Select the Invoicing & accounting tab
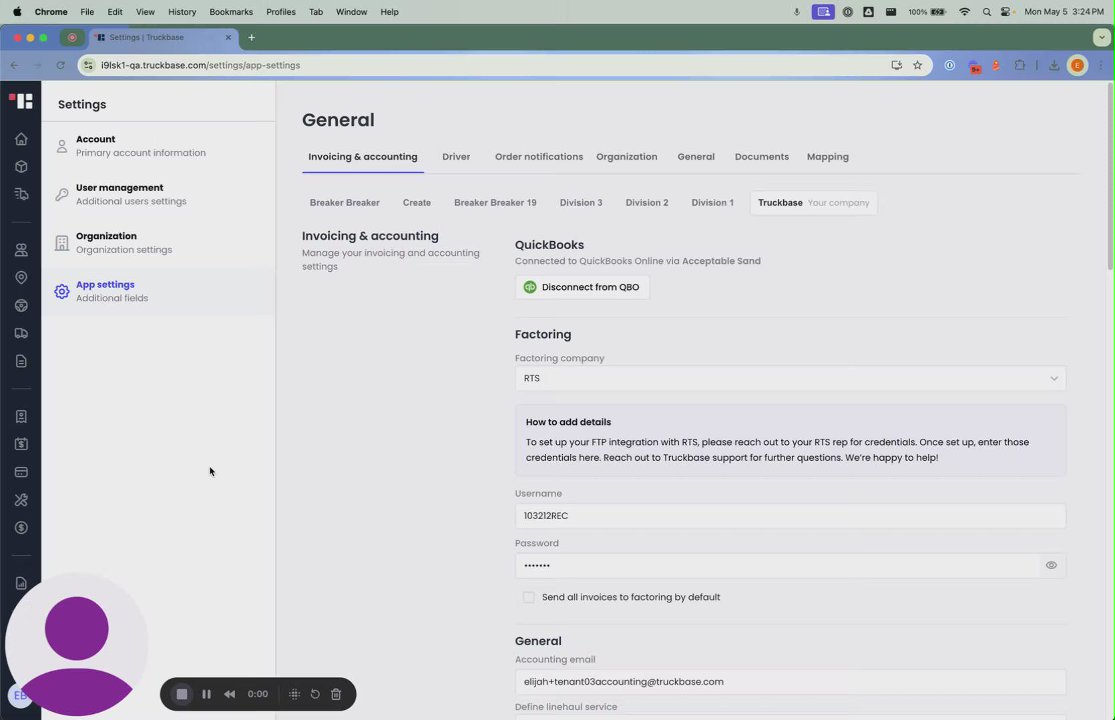This screenshot has width=1115, height=720. 363,156
